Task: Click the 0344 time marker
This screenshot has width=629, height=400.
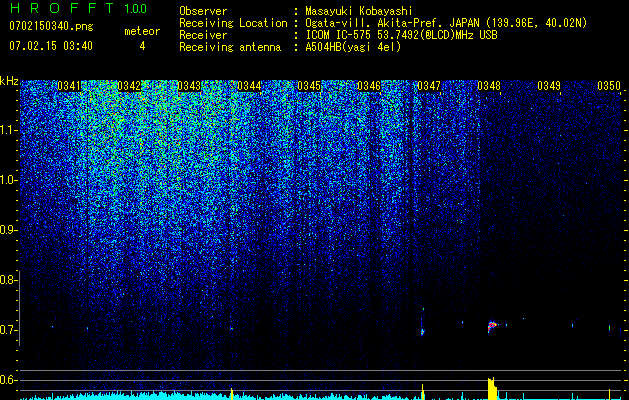Action: pos(249,86)
